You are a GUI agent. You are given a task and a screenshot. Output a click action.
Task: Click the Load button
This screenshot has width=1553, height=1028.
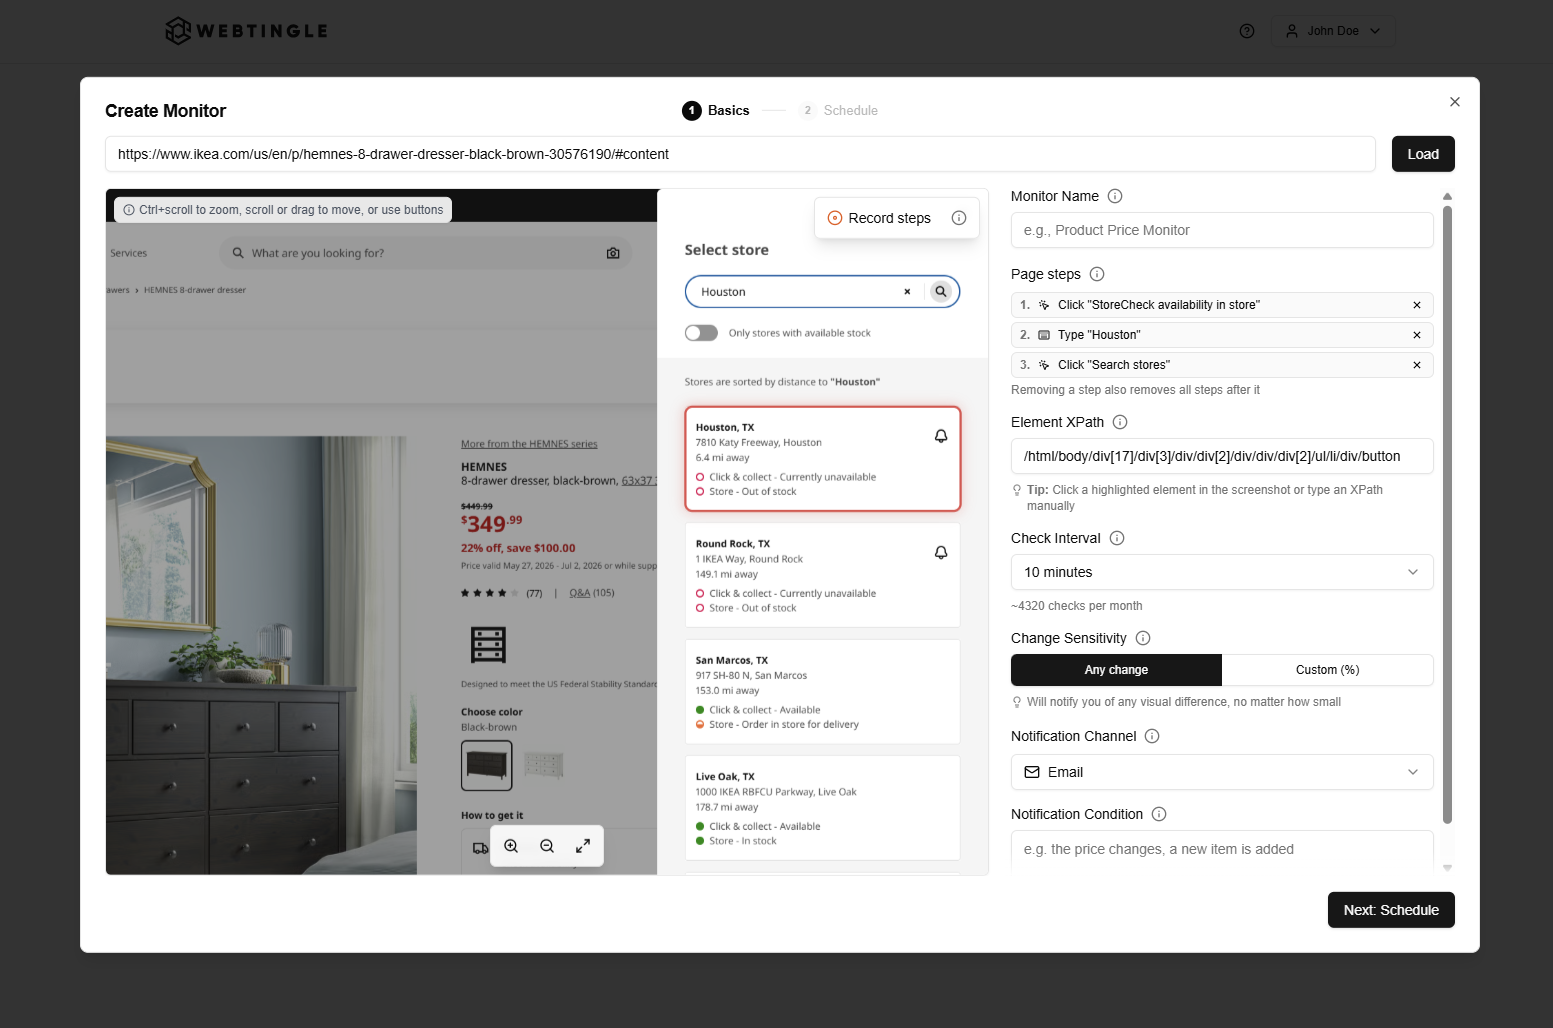(x=1423, y=154)
